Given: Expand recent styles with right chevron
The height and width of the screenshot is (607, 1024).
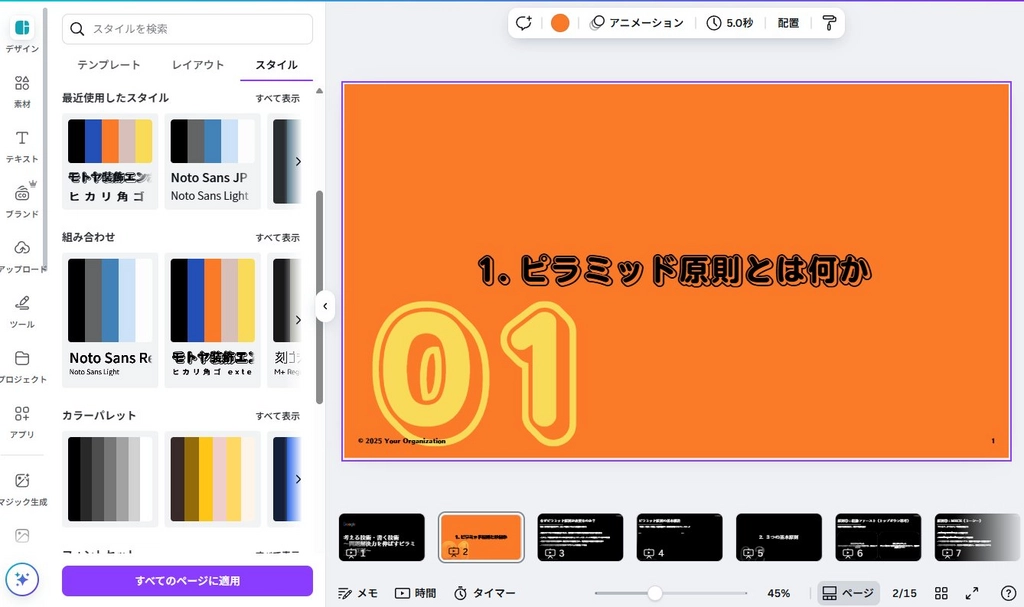Looking at the screenshot, I should 298,161.
